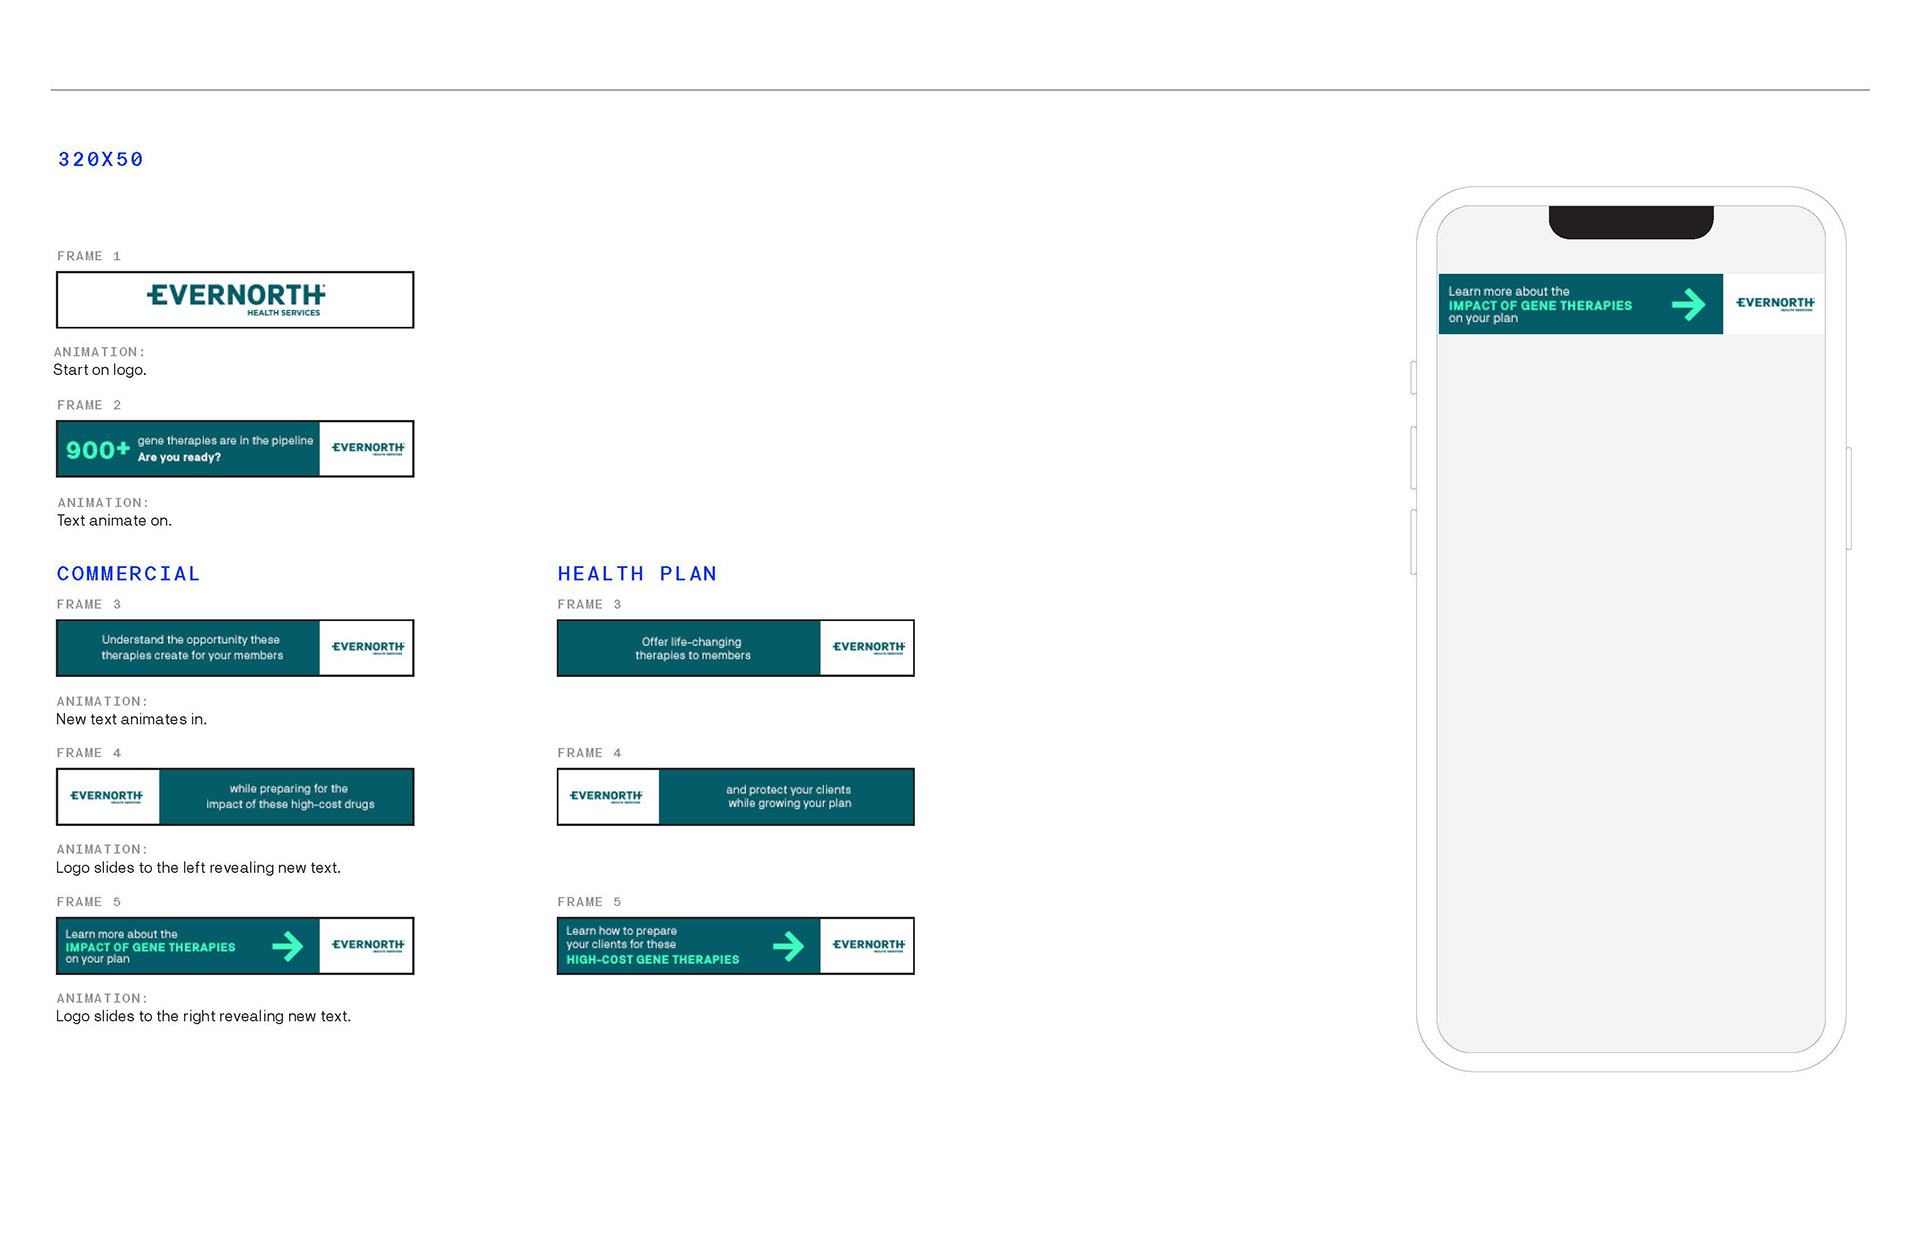Click the green arrow in the phone banner
Viewport: 1920px width, 1242px height.
tap(1689, 304)
